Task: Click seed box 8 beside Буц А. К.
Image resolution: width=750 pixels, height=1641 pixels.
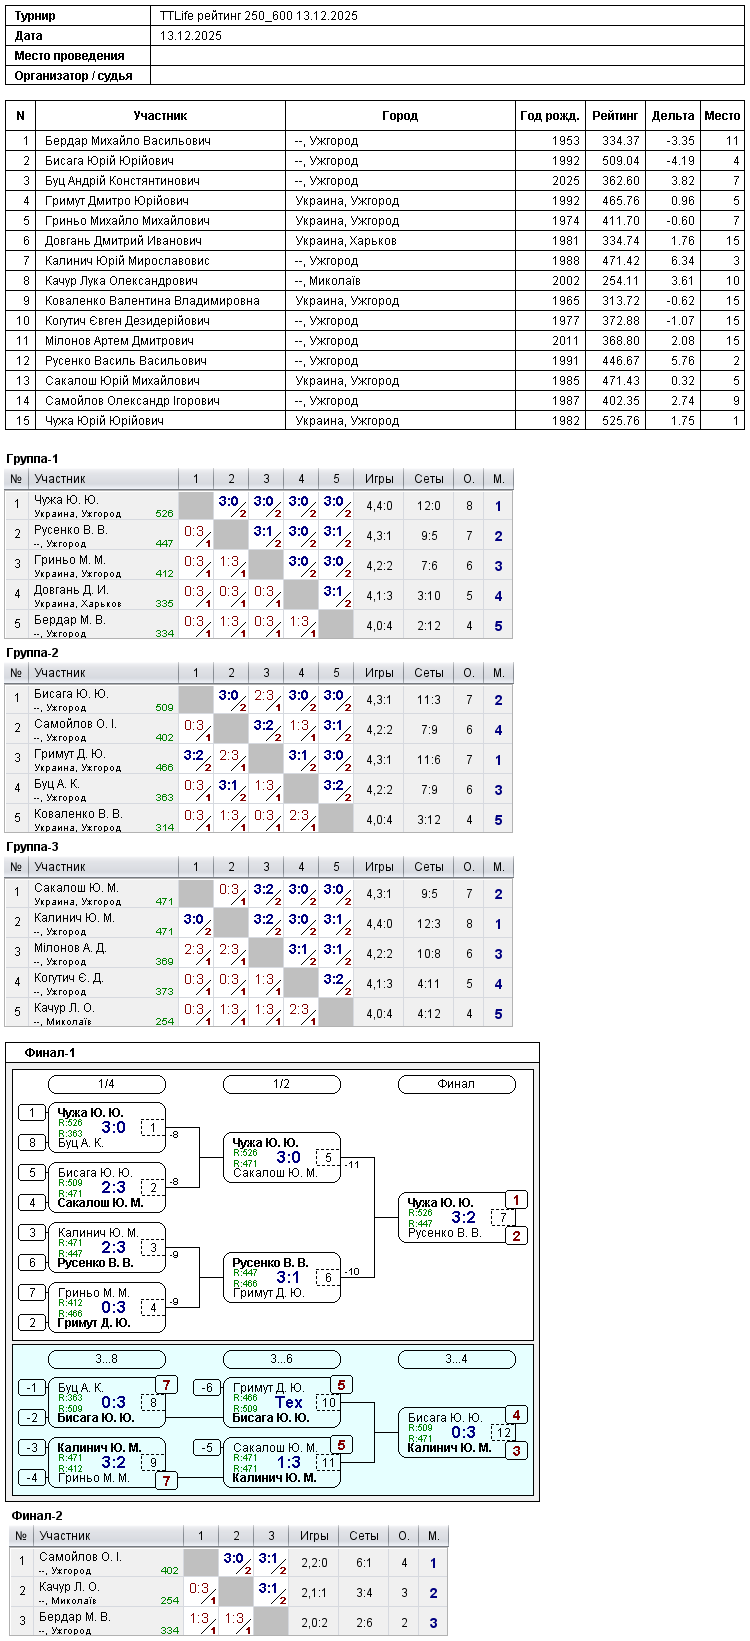Action: point(32,1143)
